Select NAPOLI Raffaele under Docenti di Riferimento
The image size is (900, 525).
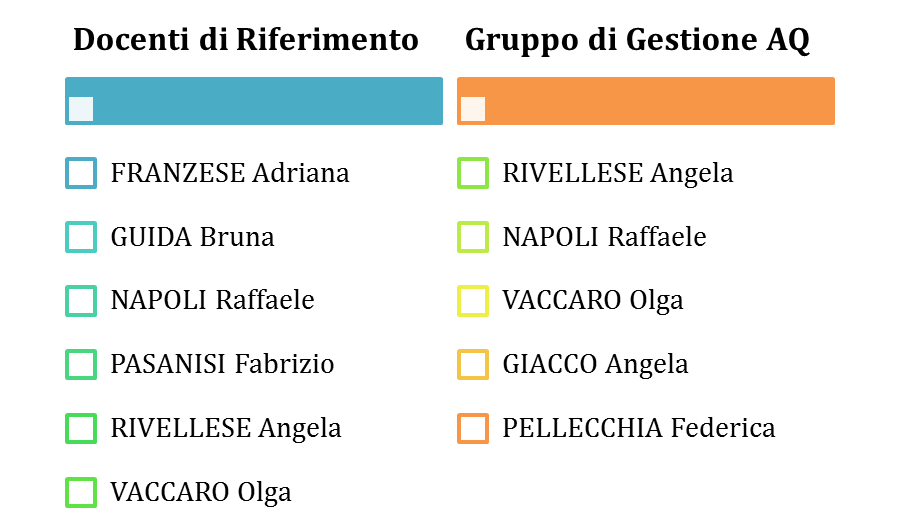[x=81, y=301]
